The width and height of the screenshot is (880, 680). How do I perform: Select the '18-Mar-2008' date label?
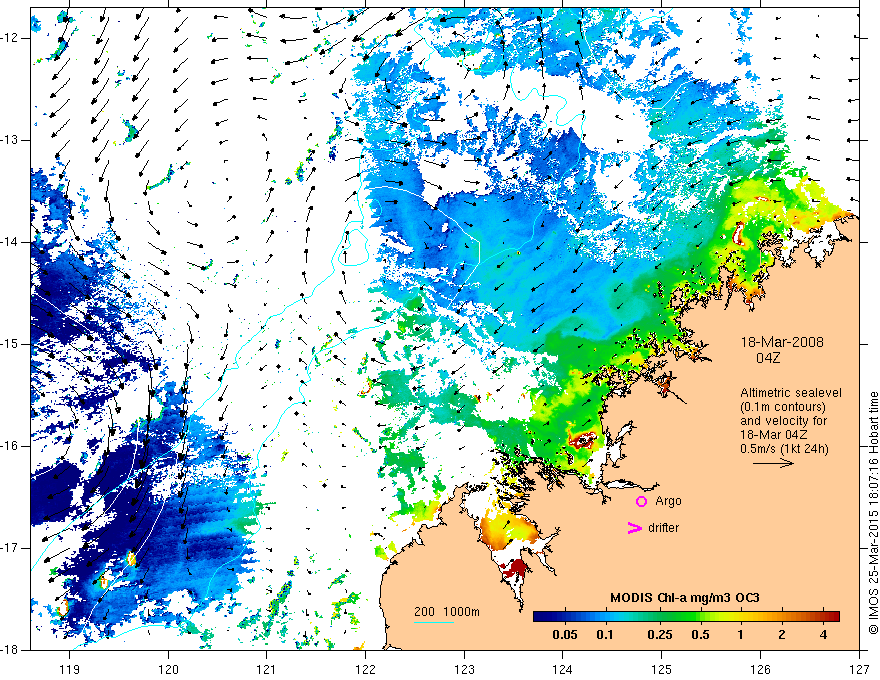[x=782, y=342]
